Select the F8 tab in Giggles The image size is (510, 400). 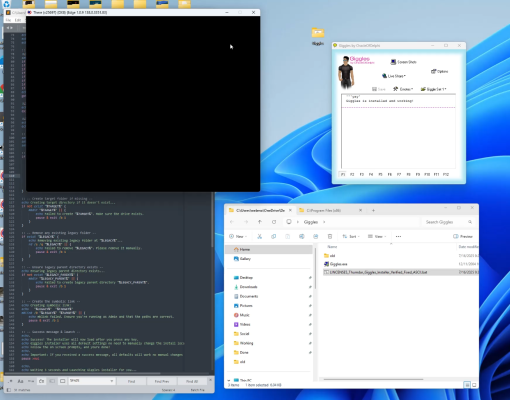point(408,174)
